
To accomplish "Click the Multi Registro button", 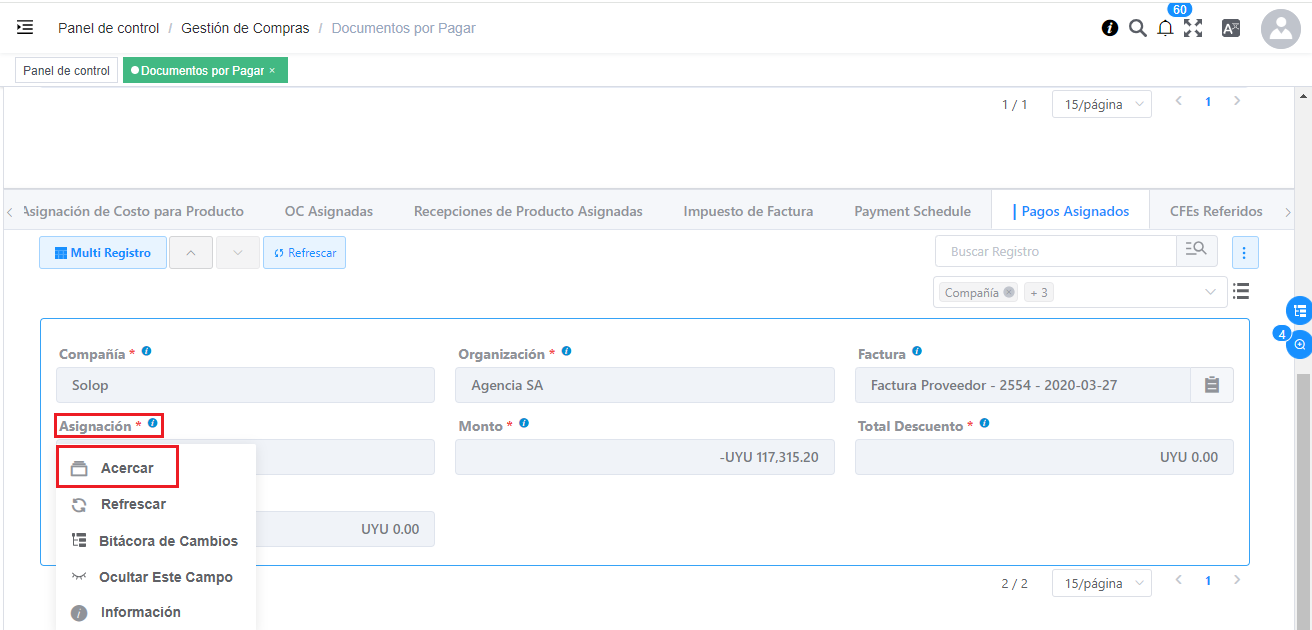I will 103,253.
